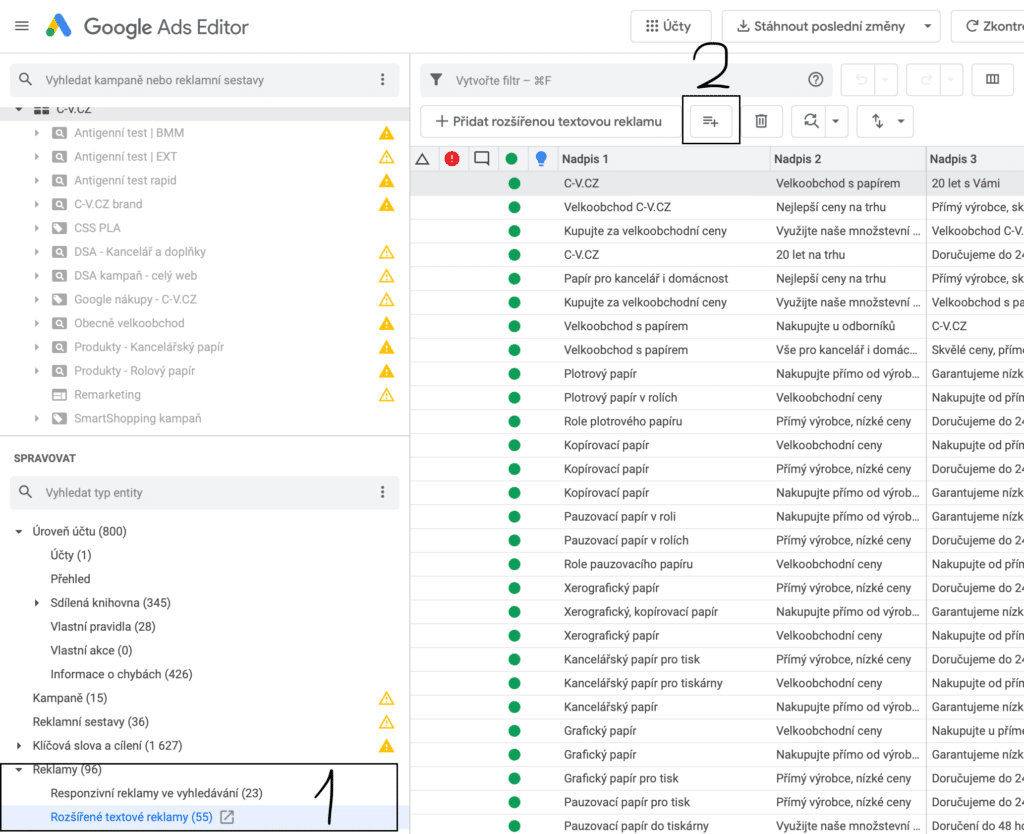Click Zkontrolovat button at top right
This screenshot has height=834, width=1024.
987,26
